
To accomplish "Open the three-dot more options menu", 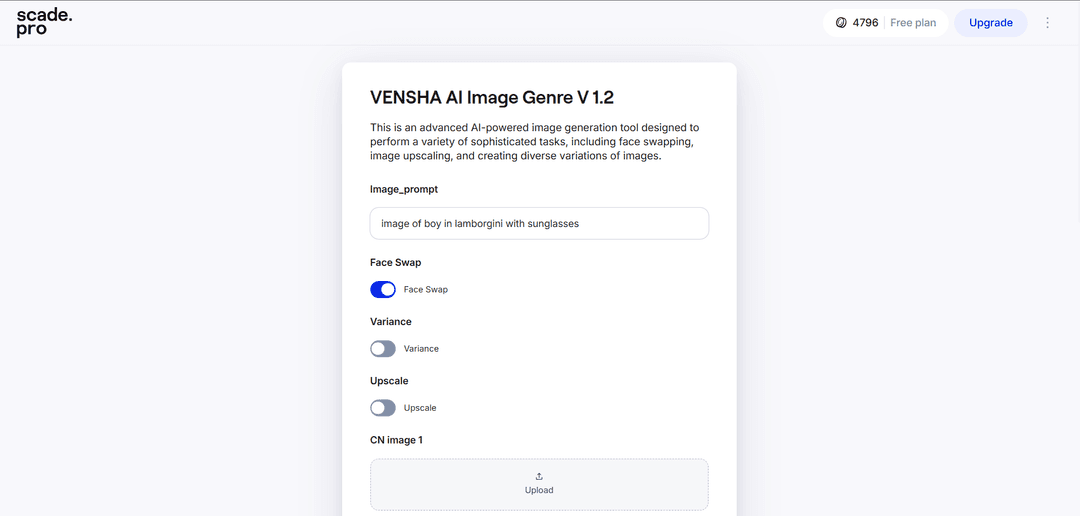I will [1048, 23].
